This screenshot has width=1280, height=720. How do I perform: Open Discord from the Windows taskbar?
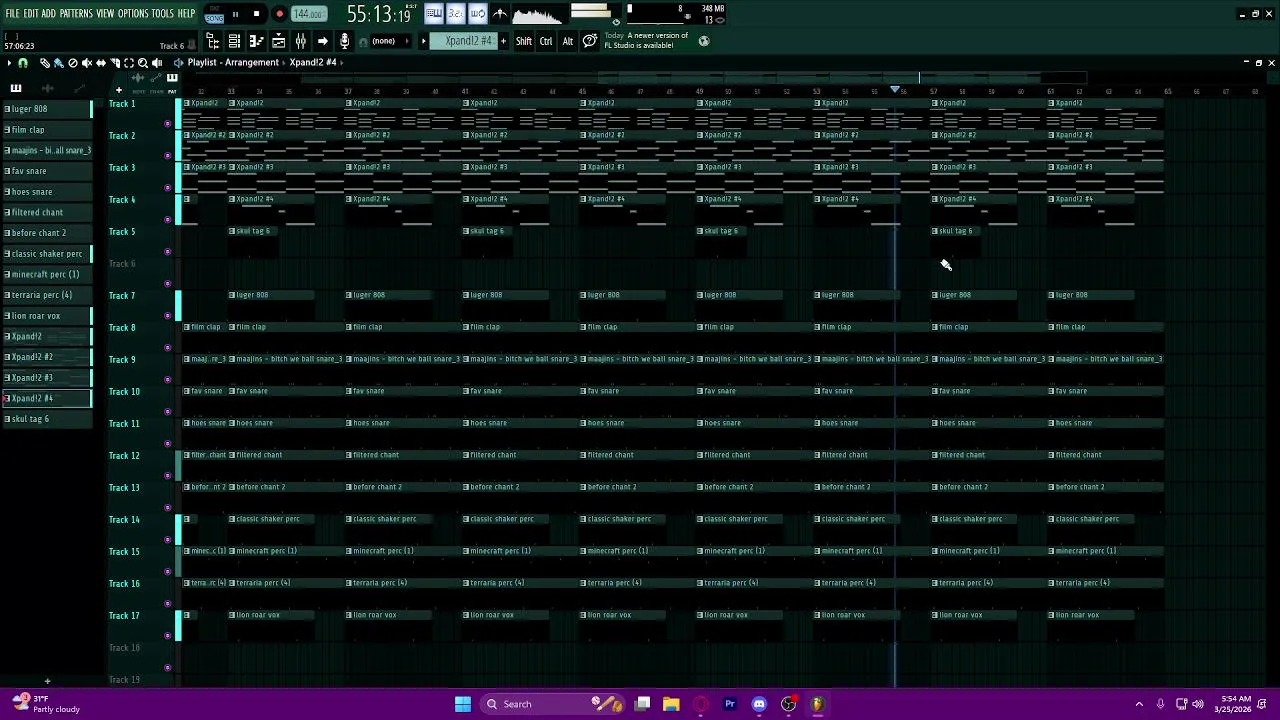pyautogui.click(x=759, y=704)
